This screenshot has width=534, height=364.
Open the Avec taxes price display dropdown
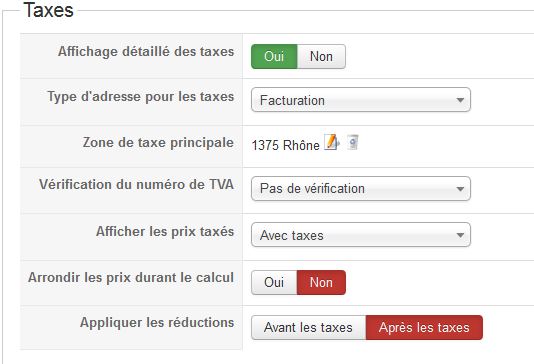click(361, 235)
